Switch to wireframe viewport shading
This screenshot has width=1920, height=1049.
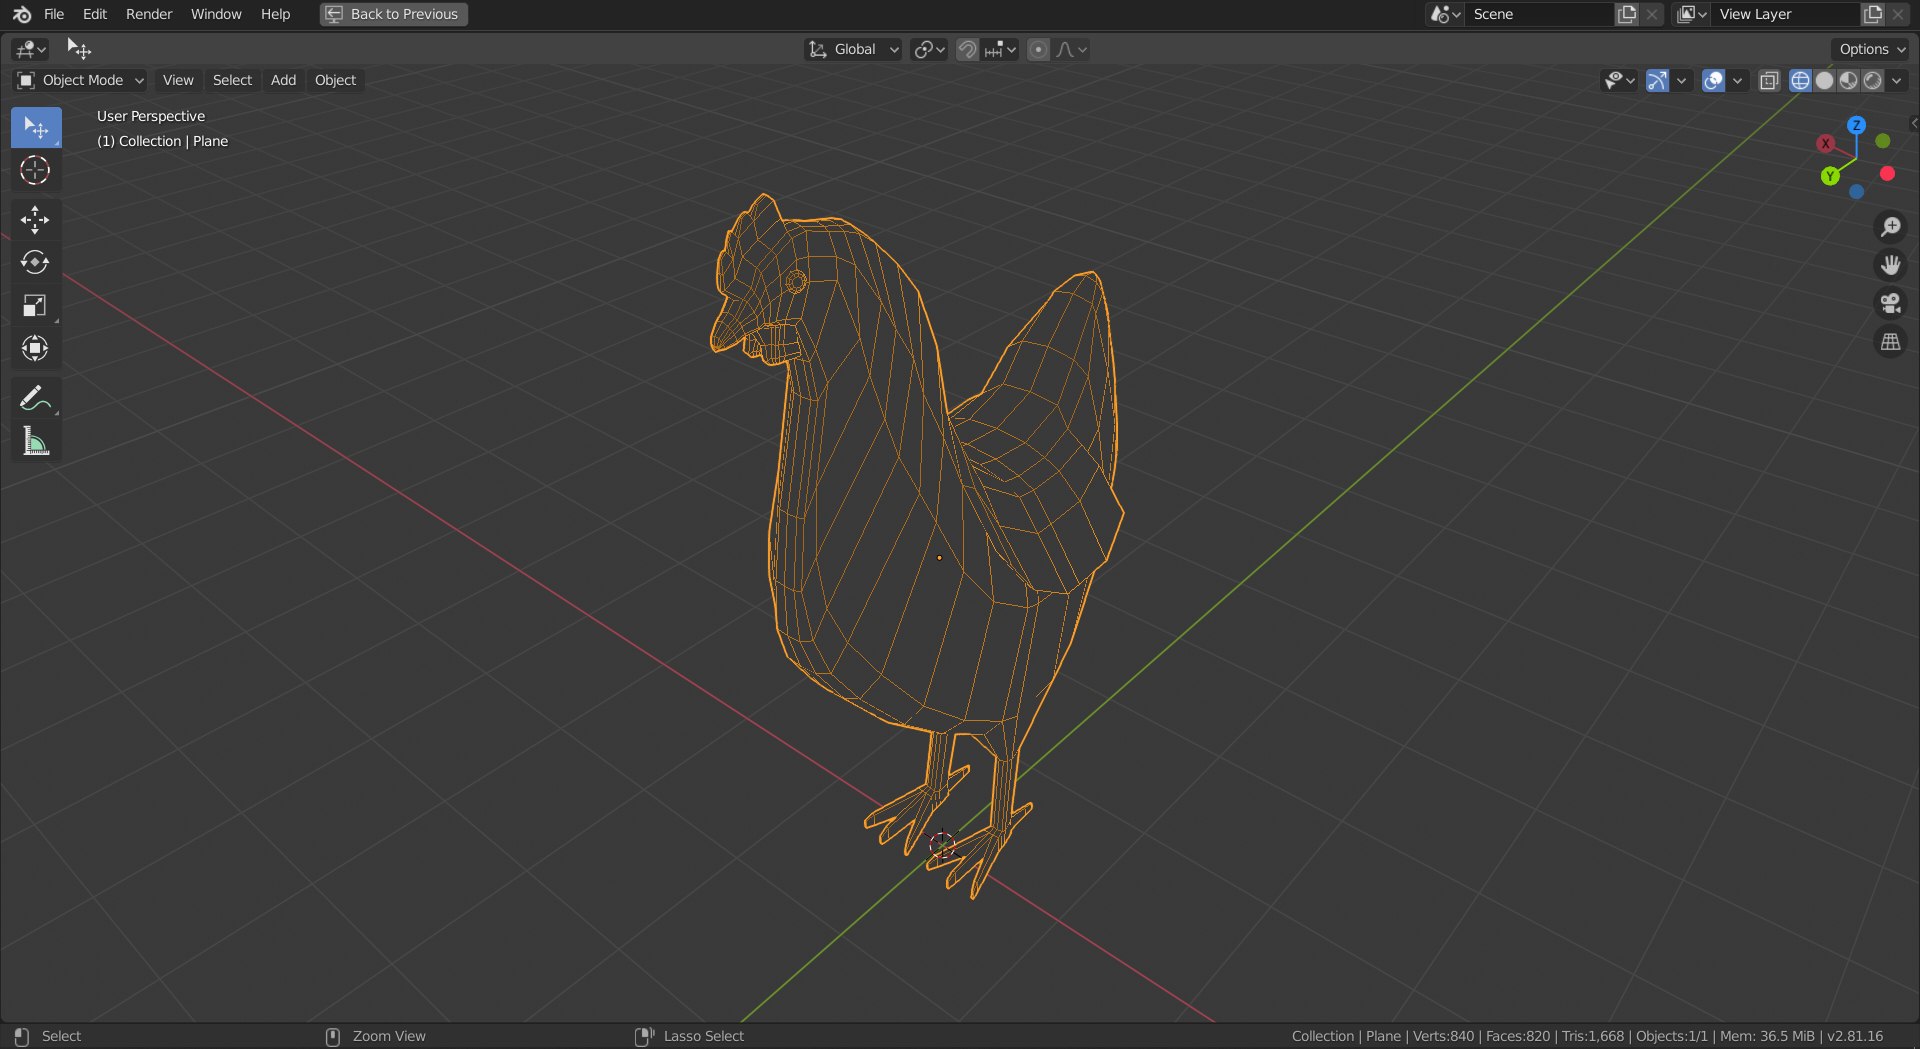pos(1800,80)
